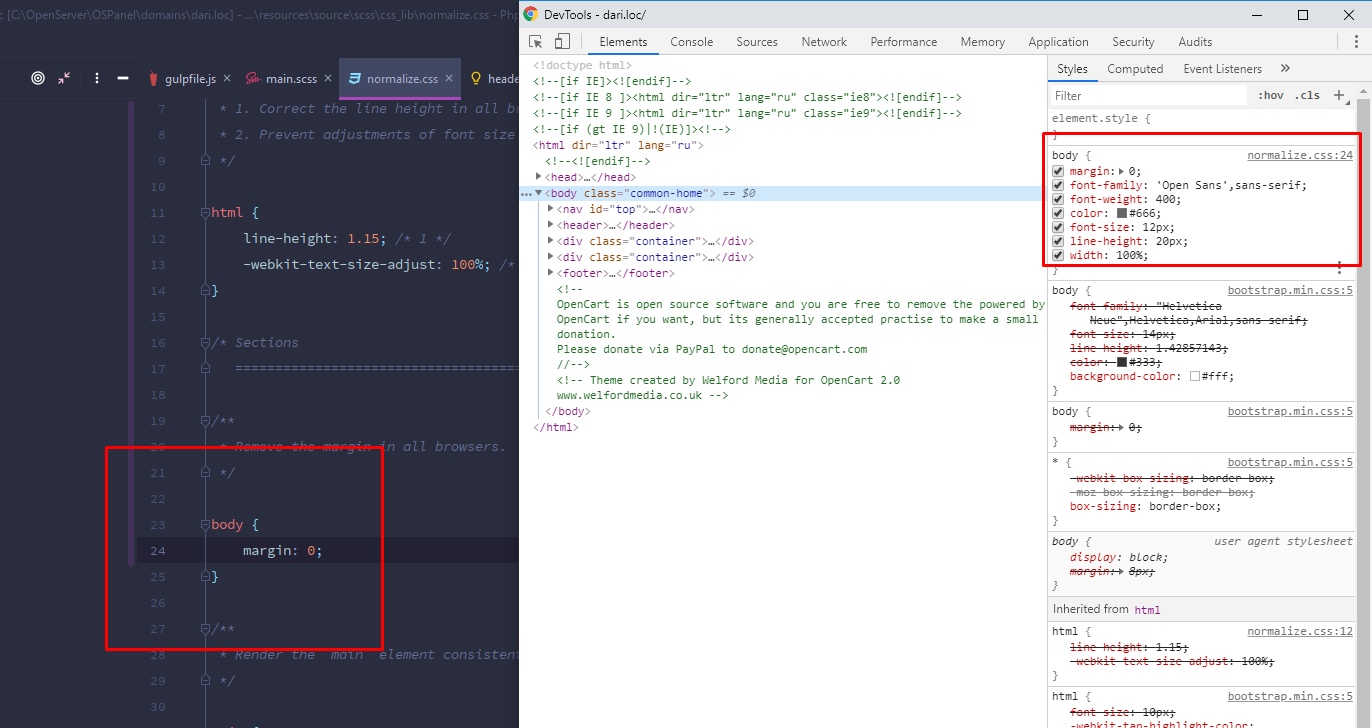Click the styles Filter input field
The height and width of the screenshot is (728, 1372).
coord(1148,96)
